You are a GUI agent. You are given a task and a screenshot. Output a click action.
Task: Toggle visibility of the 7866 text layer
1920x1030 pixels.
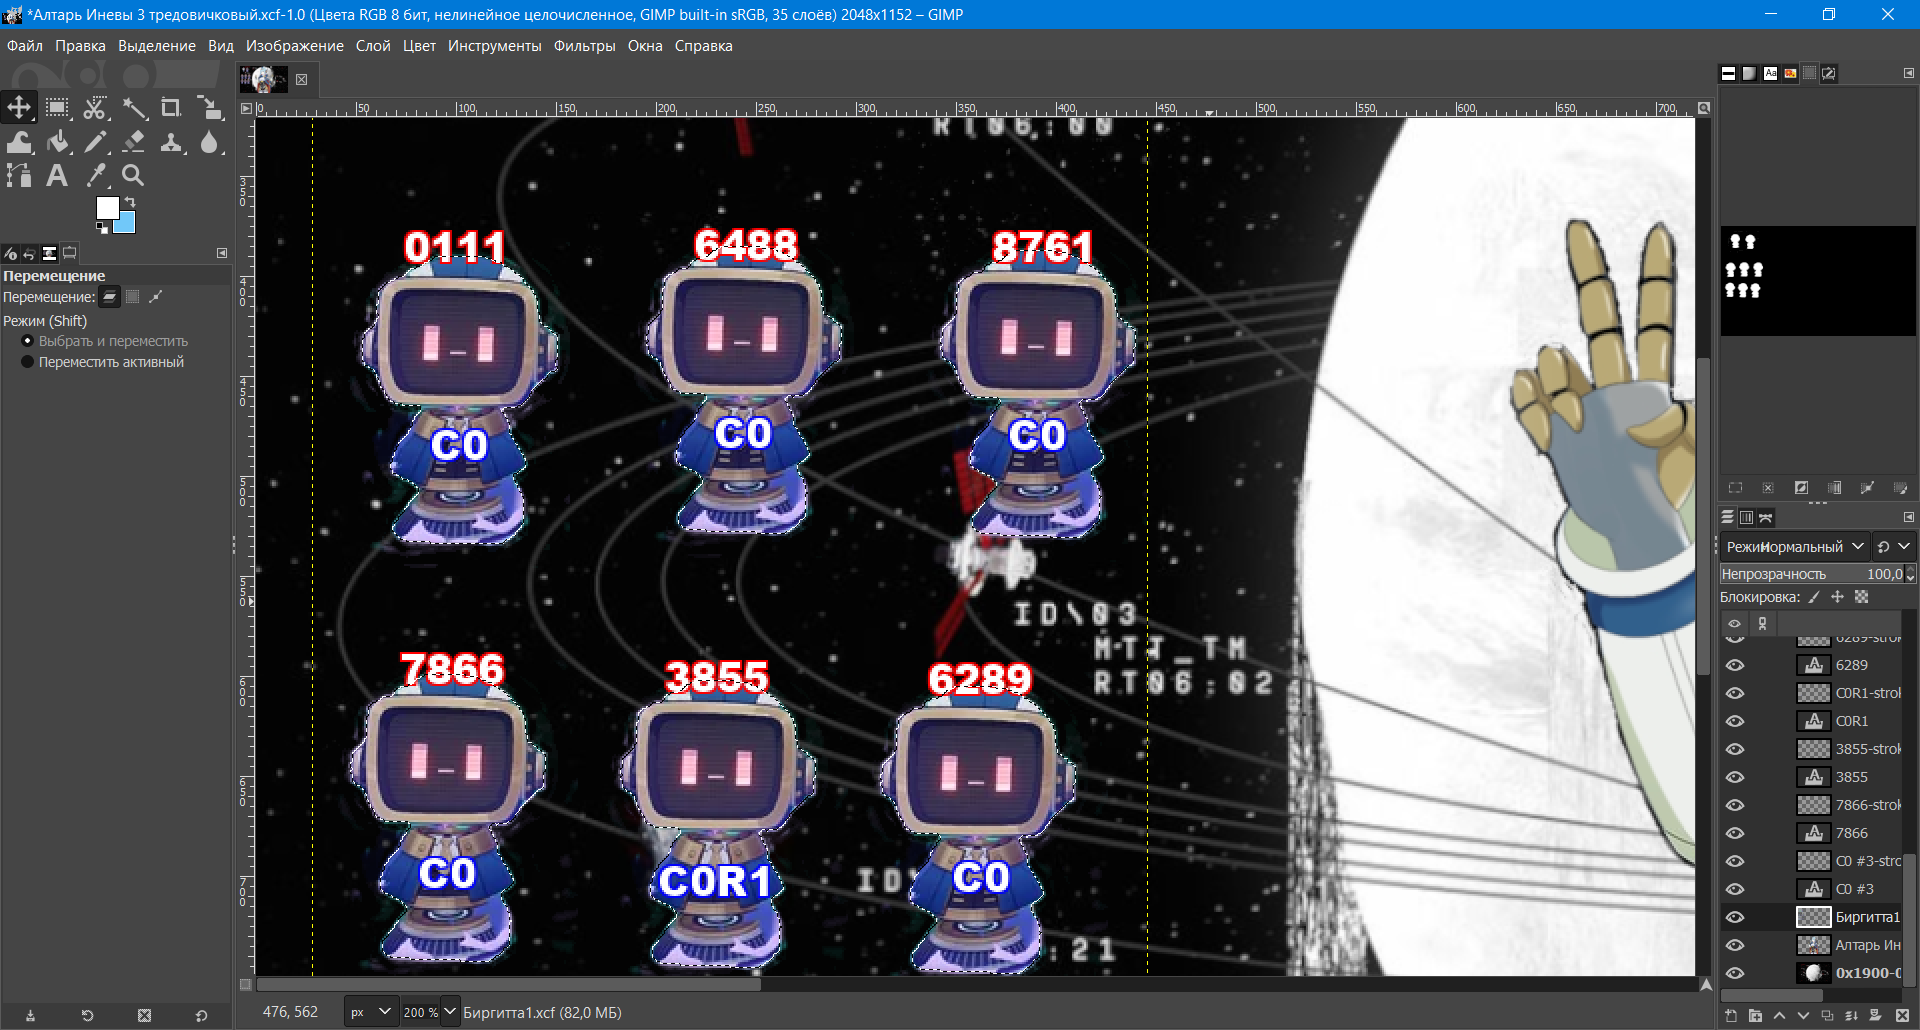(x=1735, y=833)
